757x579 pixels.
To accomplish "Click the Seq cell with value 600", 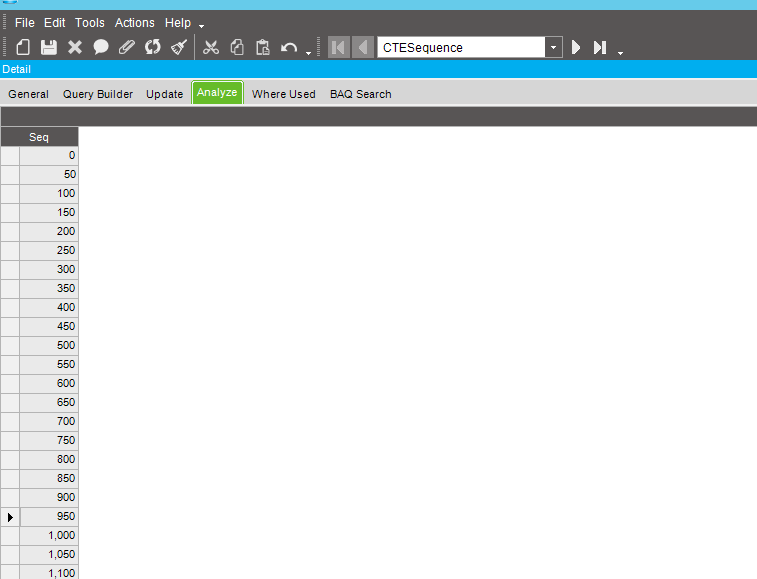I will [49, 383].
